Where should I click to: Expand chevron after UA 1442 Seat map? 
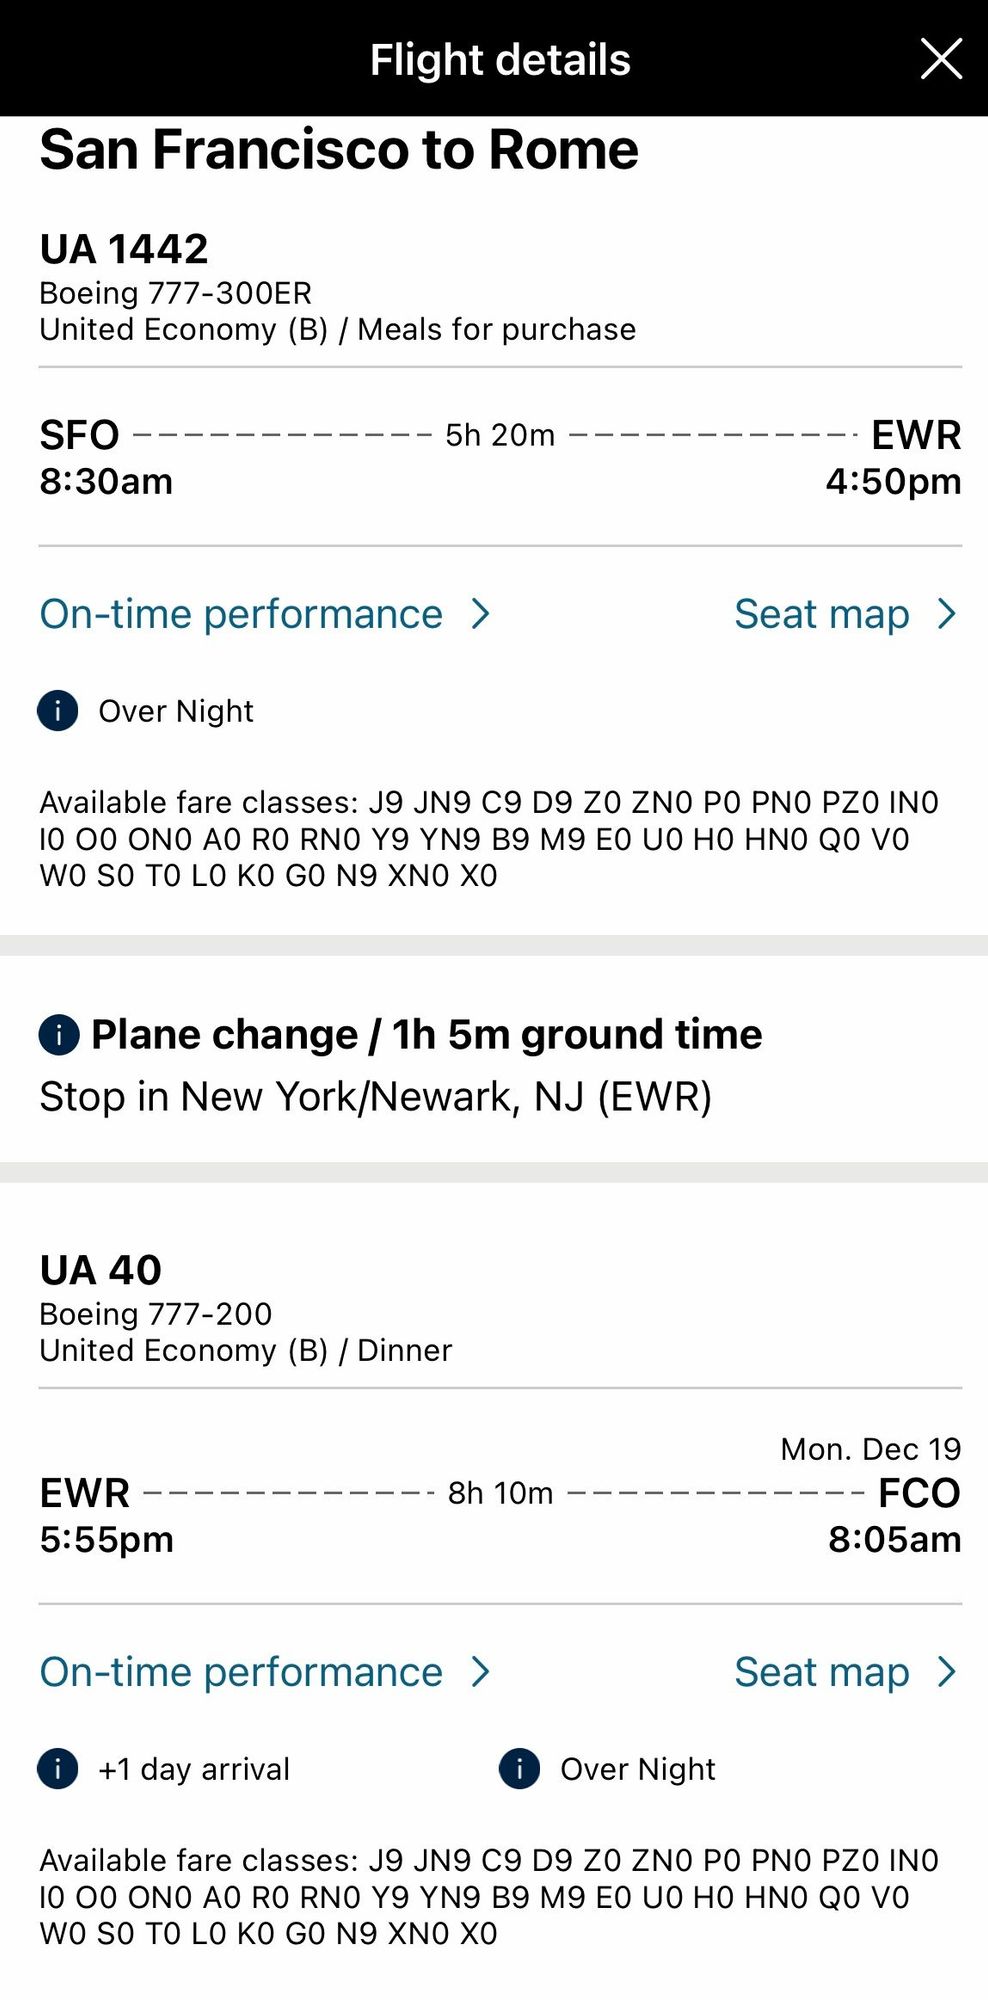coord(947,614)
